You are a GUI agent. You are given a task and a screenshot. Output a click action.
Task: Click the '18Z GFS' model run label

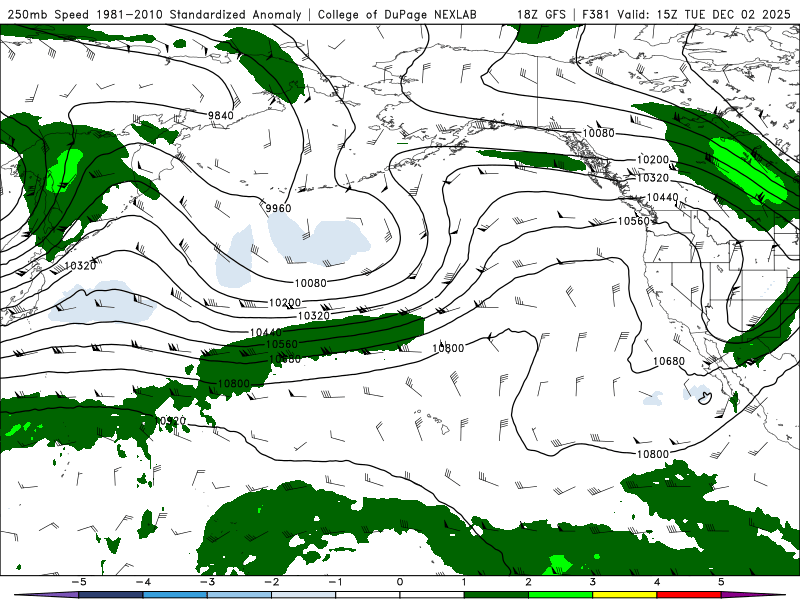click(541, 14)
